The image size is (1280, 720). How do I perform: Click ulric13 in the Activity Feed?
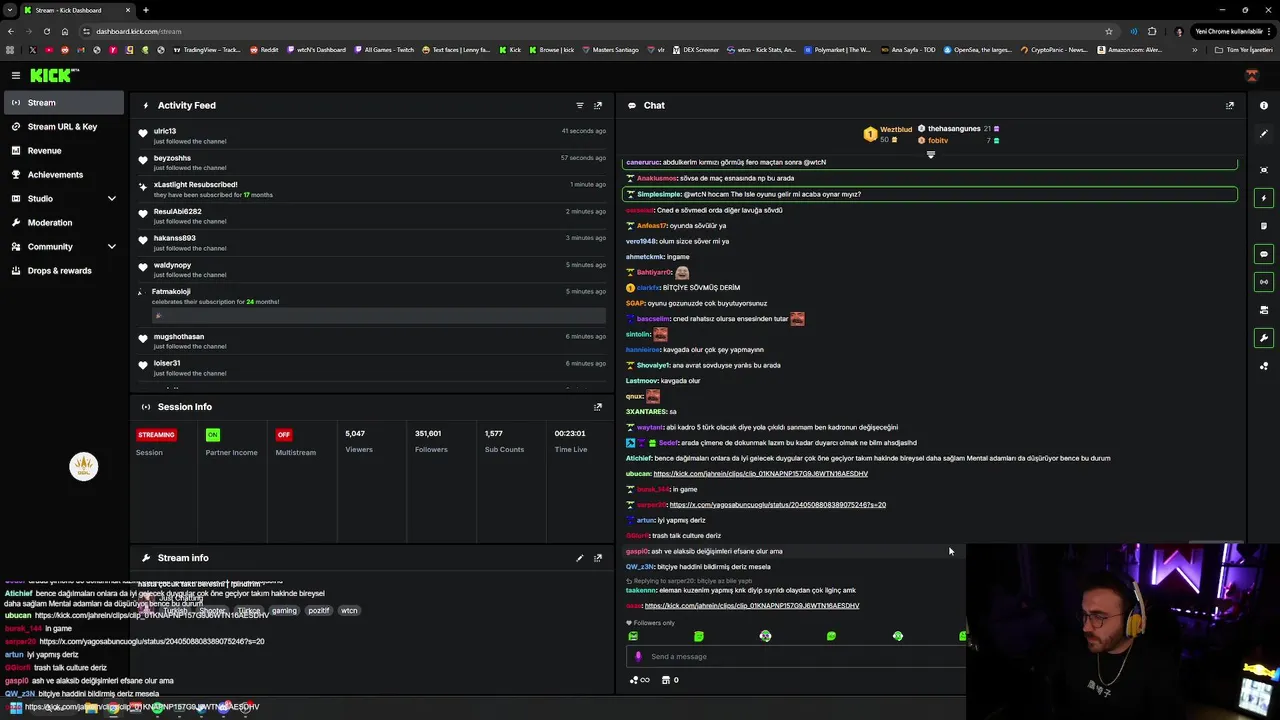[x=165, y=131]
